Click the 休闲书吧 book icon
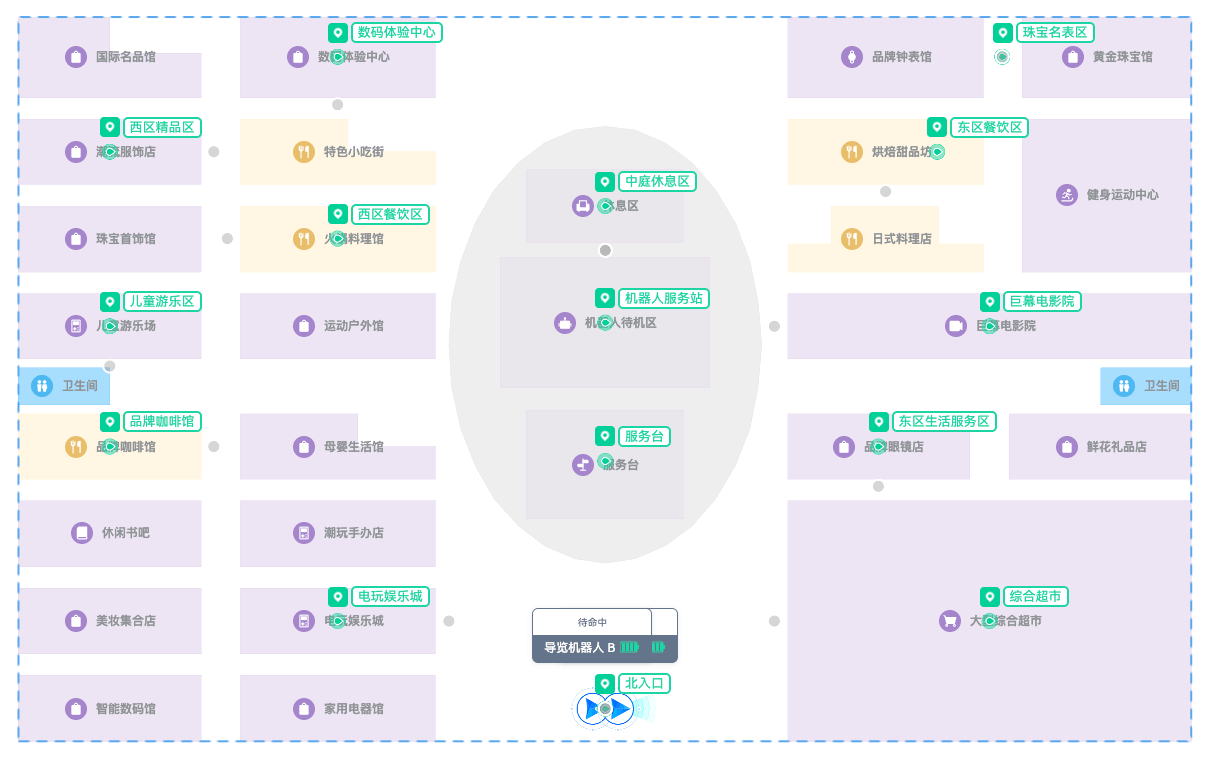The width and height of the screenshot is (1207, 757). coord(82,533)
